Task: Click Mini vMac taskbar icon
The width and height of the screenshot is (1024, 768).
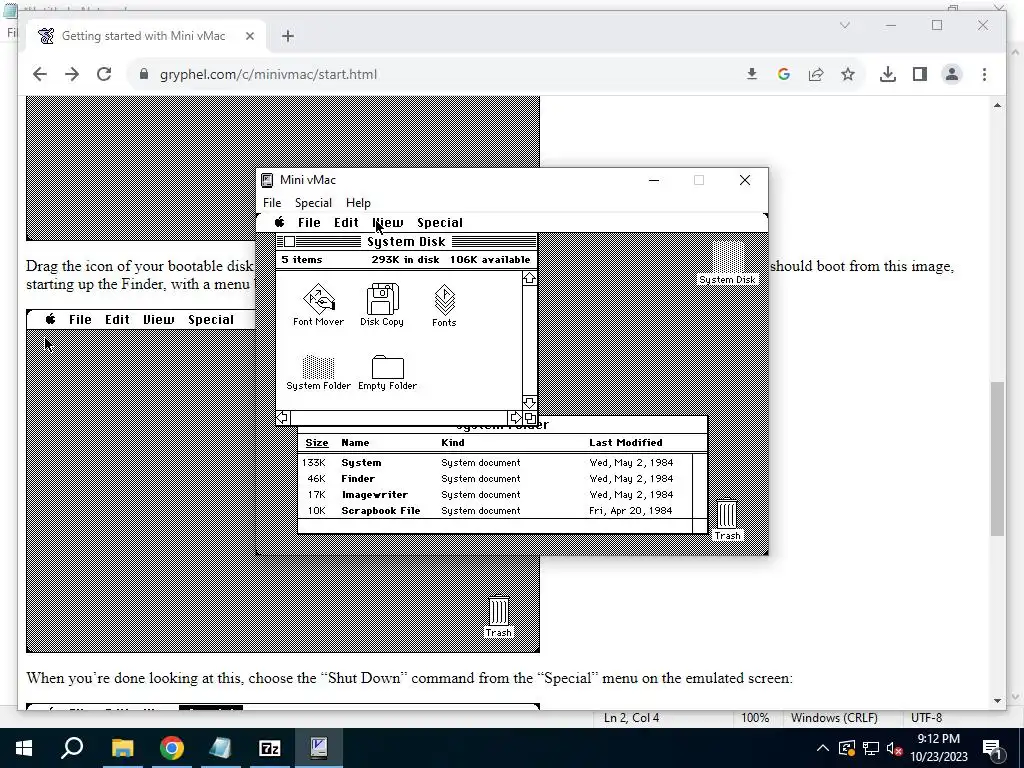Action: click(x=319, y=748)
